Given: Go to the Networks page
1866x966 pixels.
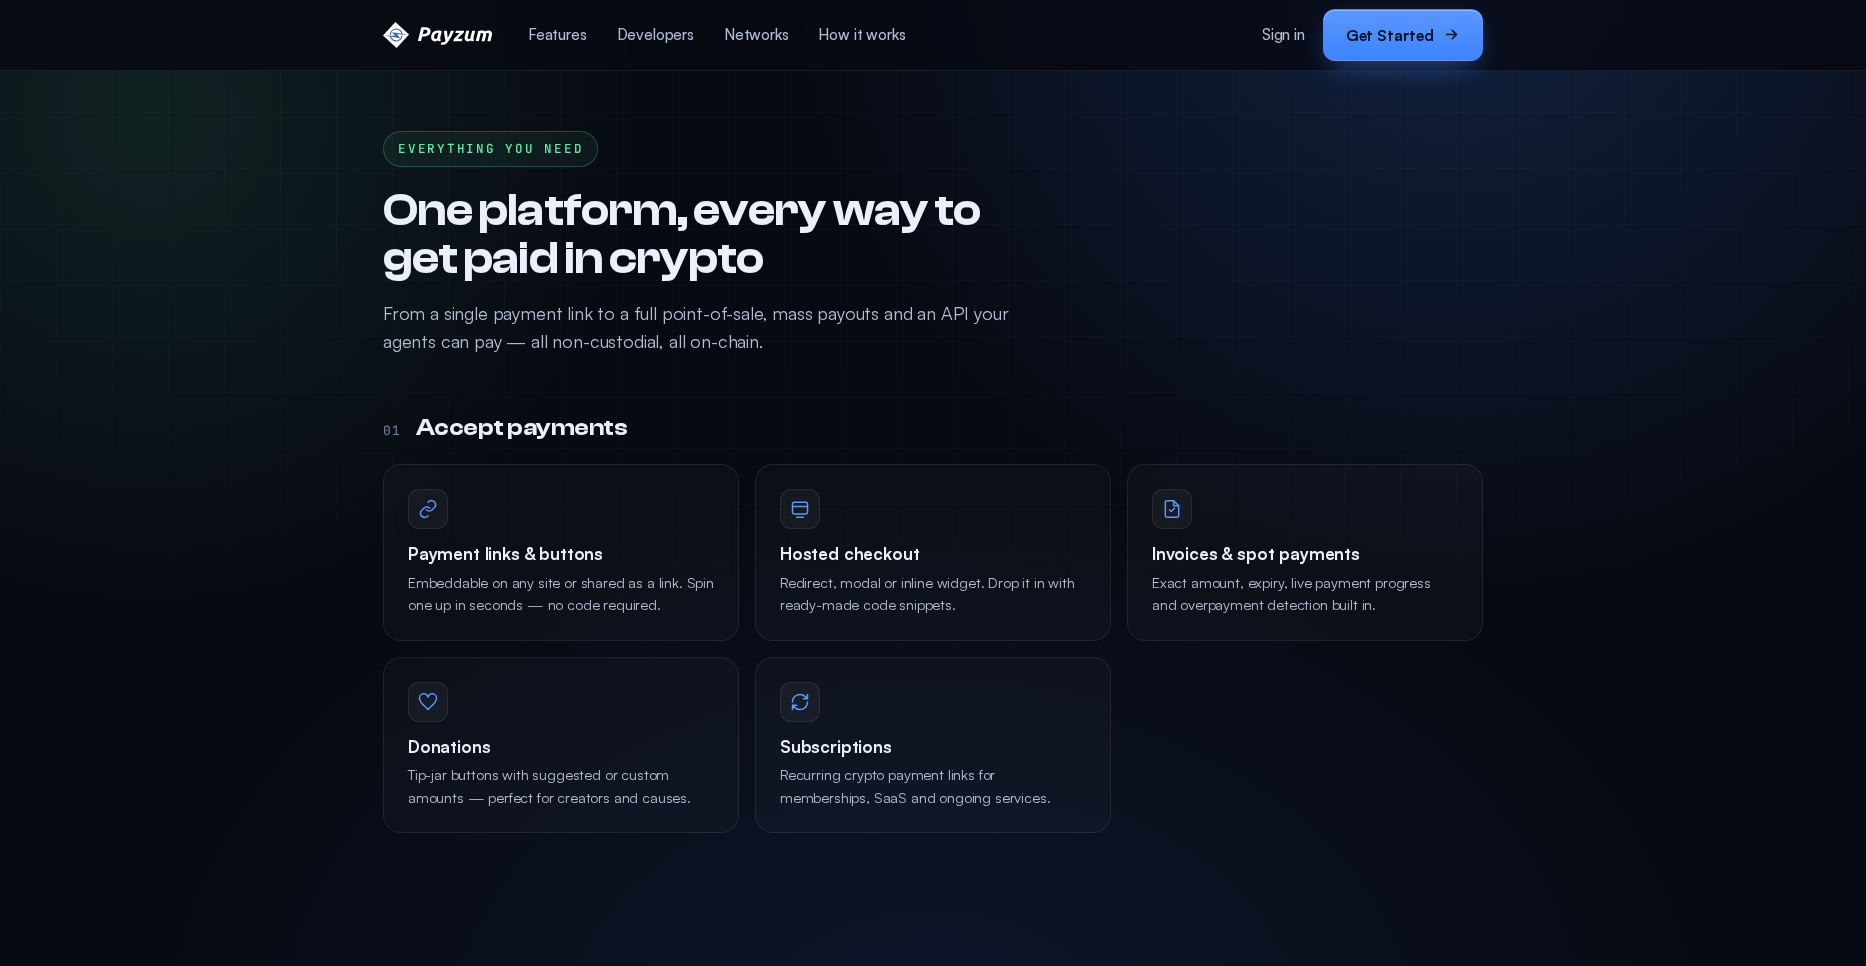Looking at the screenshot, I should tap(756, 35).
